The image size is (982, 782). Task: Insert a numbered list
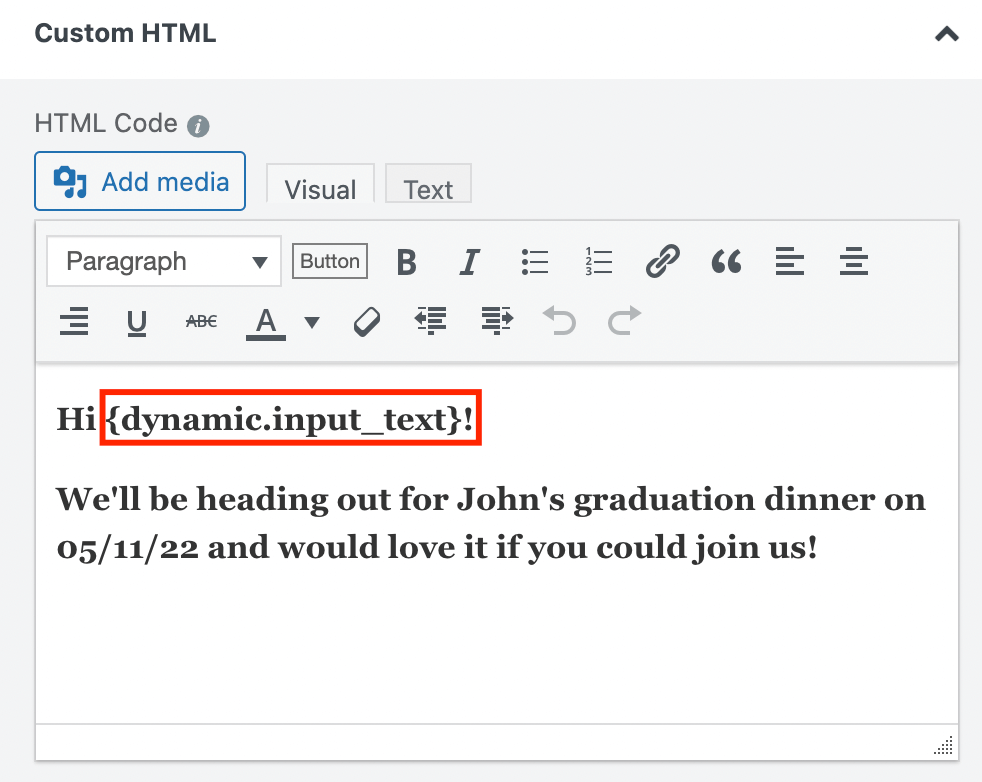tap(598, 261)
